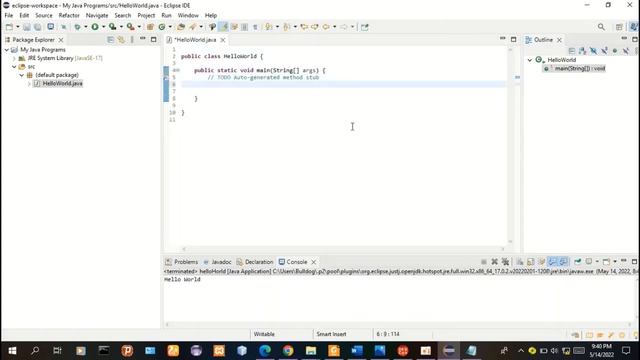640x360 pixels.
Task: Click the External Tools run icon
Action: click(x=130, y=27)
